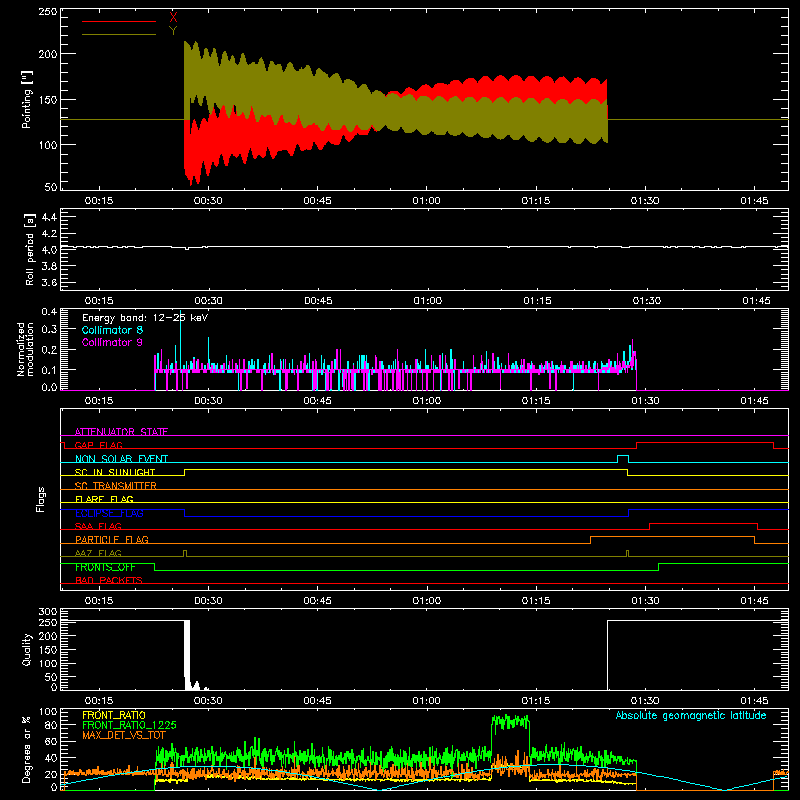Viewport: 800px width, 800px height.
Task: Click the SC_TRANSMITTER flag label
Action: point(116,486)
